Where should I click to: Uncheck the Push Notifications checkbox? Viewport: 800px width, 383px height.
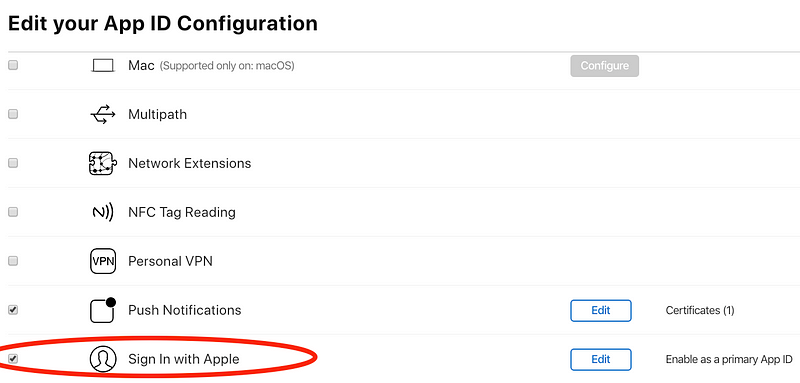13,310
